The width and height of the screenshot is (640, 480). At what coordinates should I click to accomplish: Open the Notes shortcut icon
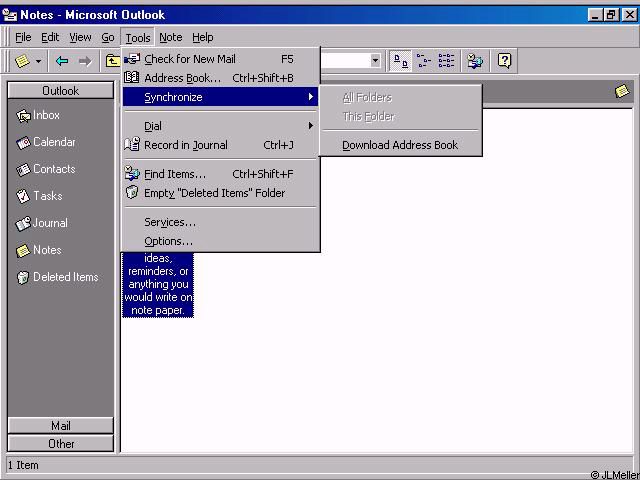pos(23,251)
